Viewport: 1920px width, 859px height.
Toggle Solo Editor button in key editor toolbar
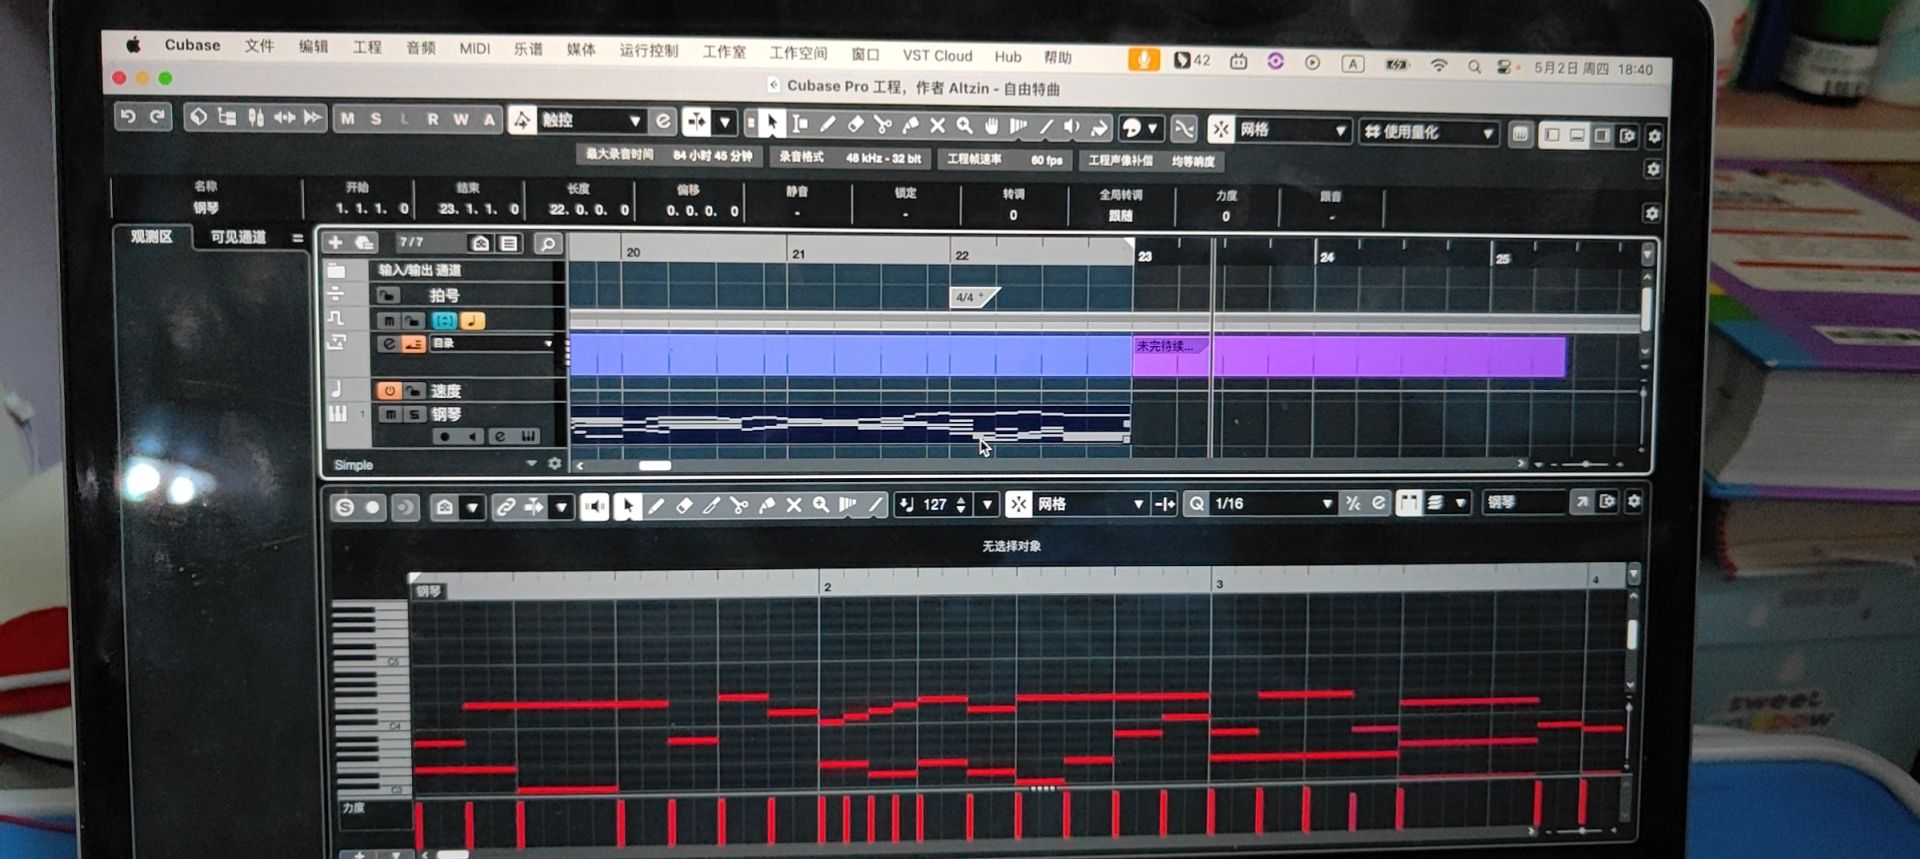pyautogui.click(x=345, y=507)
